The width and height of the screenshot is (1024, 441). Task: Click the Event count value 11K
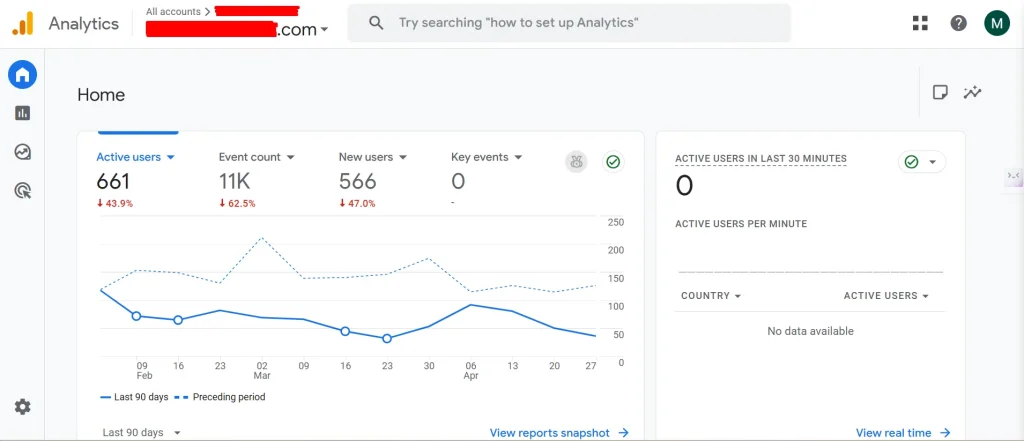pos(234,181)
